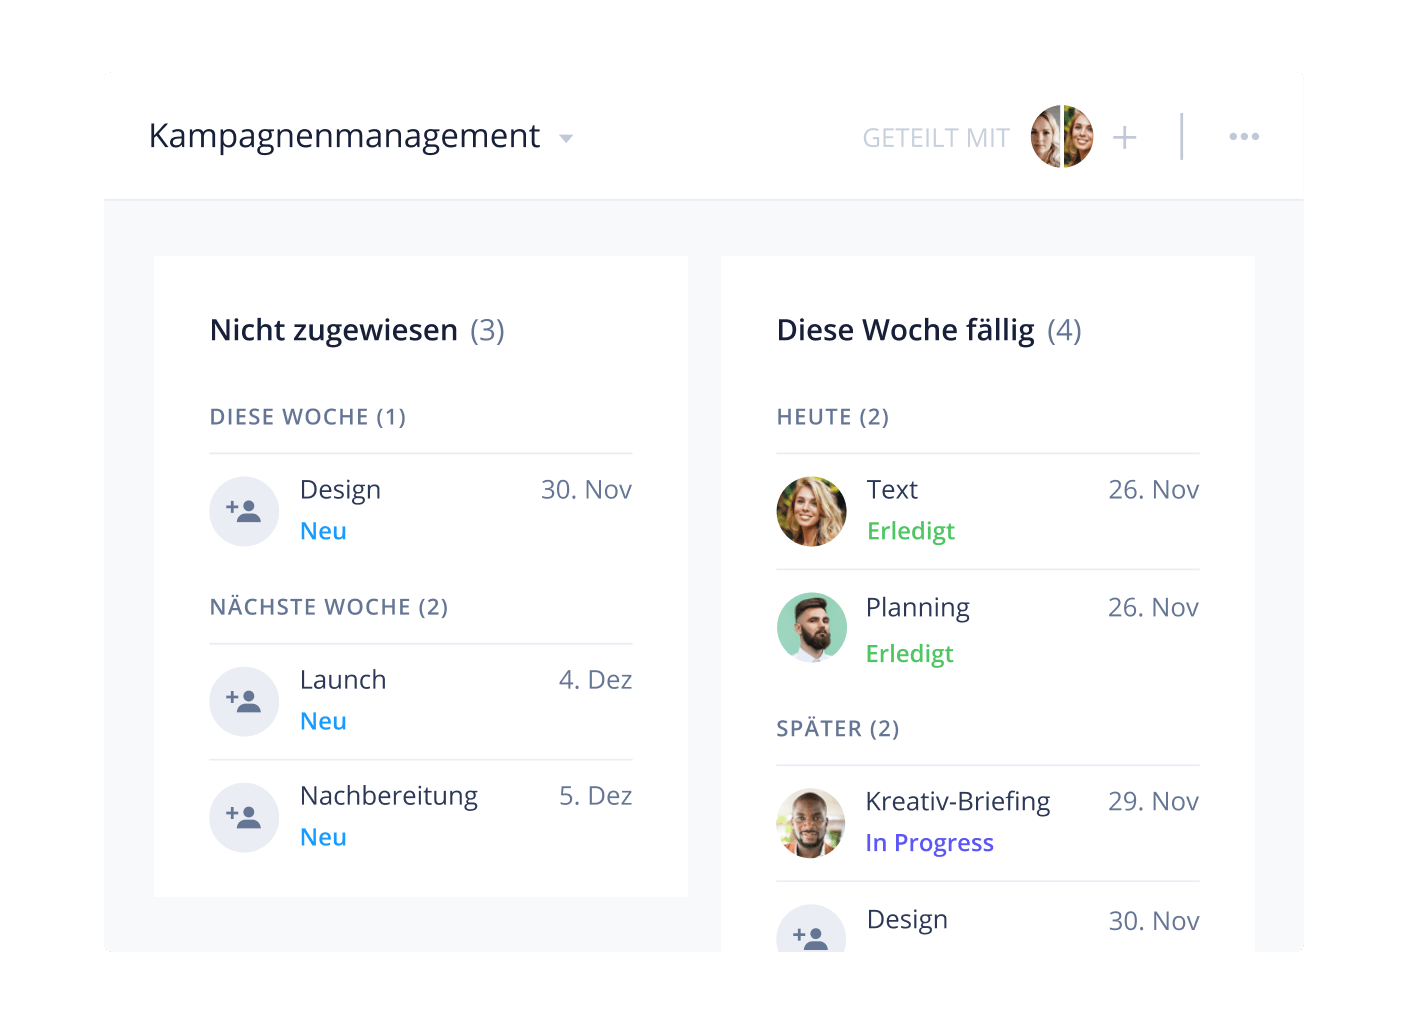The image size is (1408, 1024).
Task: Collapse the HEUTE (2) section header
Action: click(832, 417)
